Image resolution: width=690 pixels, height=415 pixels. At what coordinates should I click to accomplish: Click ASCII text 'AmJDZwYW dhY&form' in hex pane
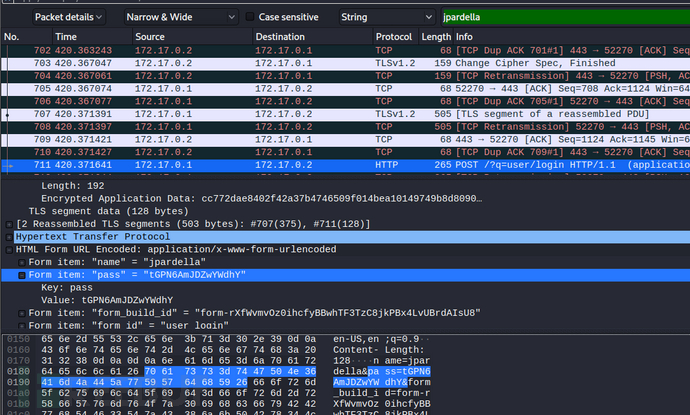382,382
